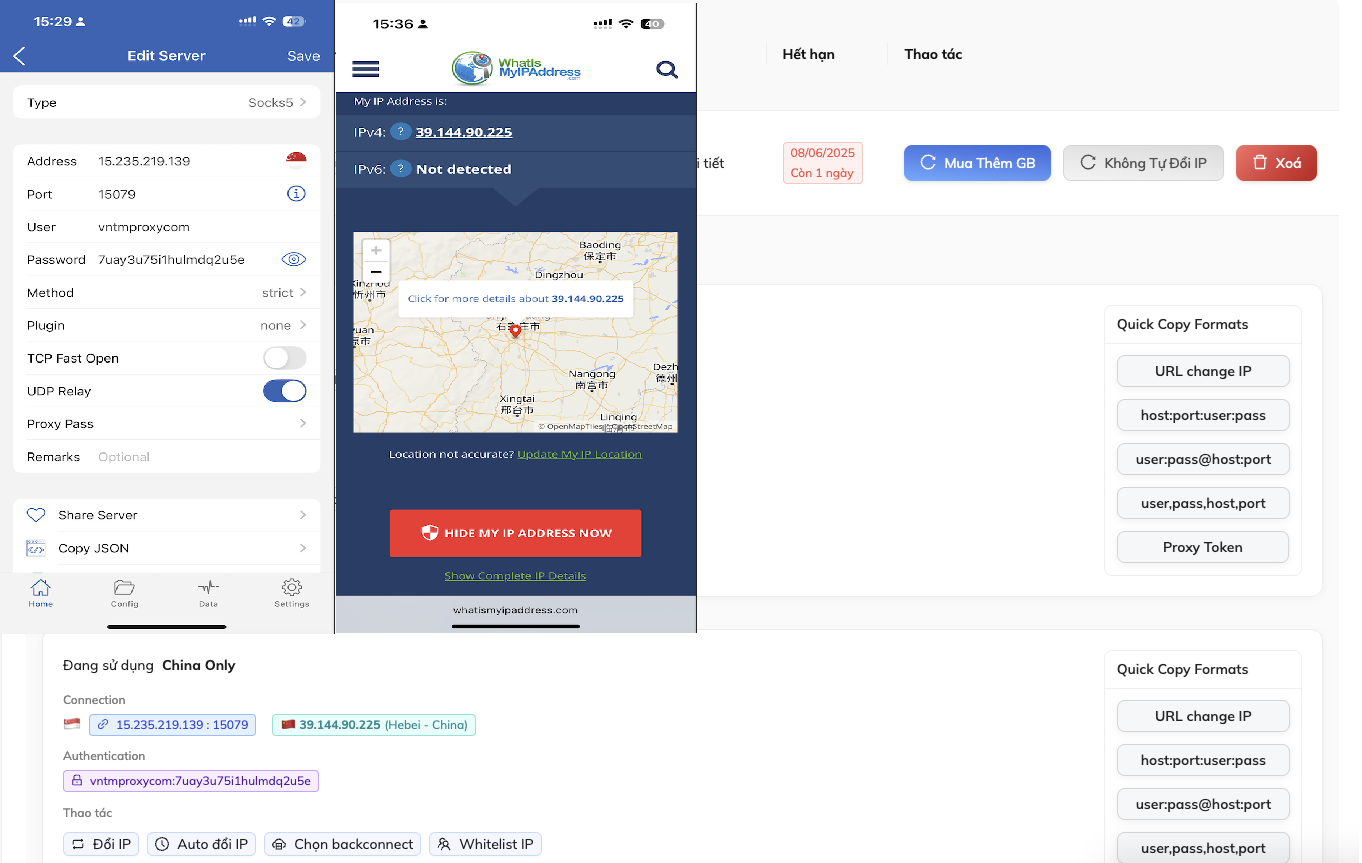Click the info icon next to Port

click(x=295, y=194)
